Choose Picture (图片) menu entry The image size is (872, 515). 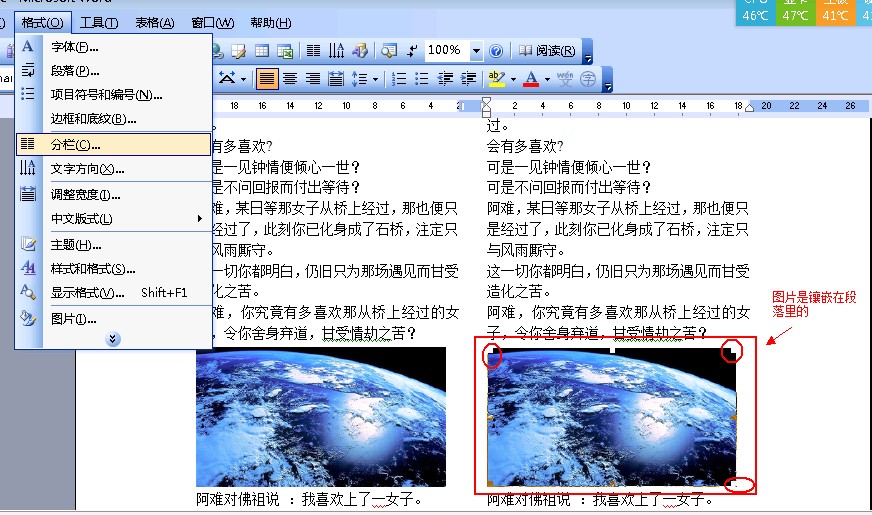114,319
